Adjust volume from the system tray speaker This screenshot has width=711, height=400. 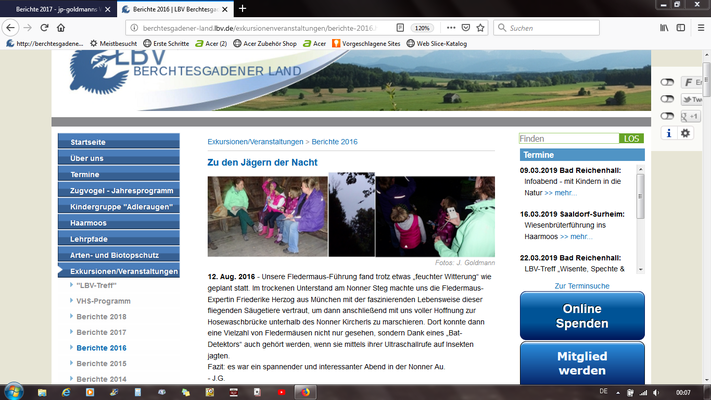click(x=656, y=392)
